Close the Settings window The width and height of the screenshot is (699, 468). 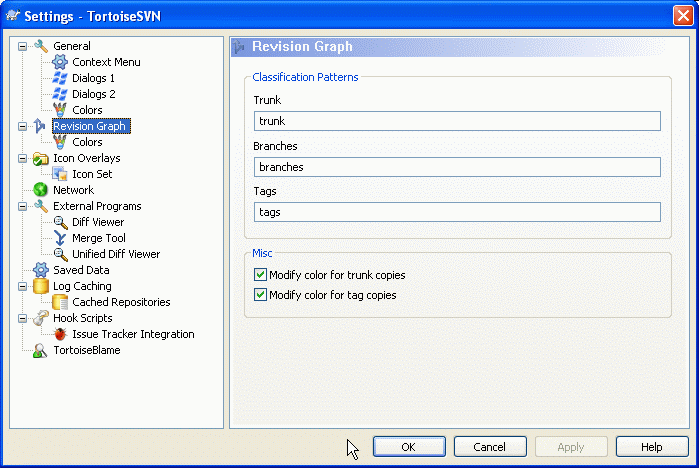[683, 16]
